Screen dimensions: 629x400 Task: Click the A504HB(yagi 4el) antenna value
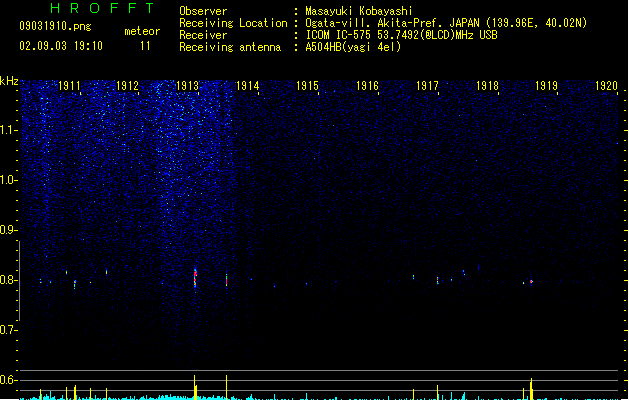pos(353,47)
